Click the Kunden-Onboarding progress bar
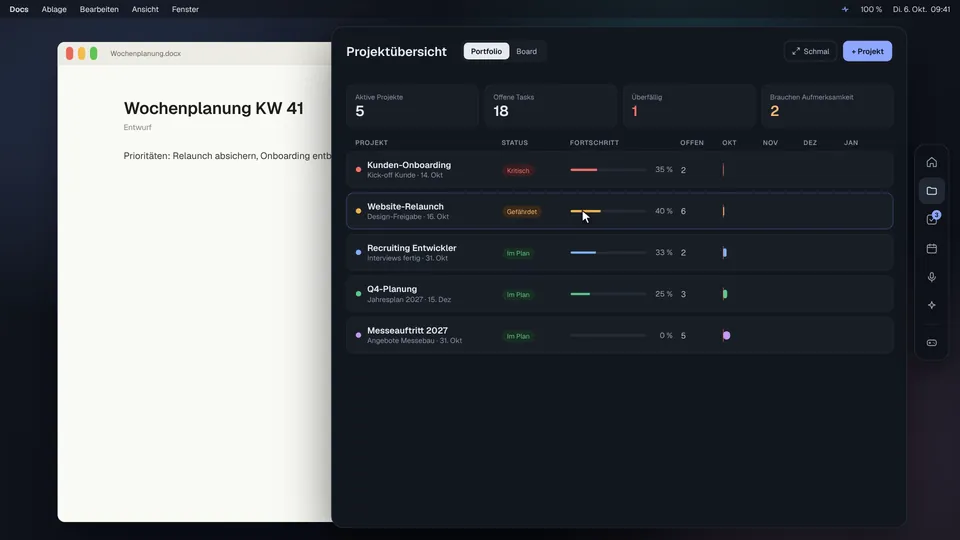This screenshot has height=540, width=960. (607, 170)
